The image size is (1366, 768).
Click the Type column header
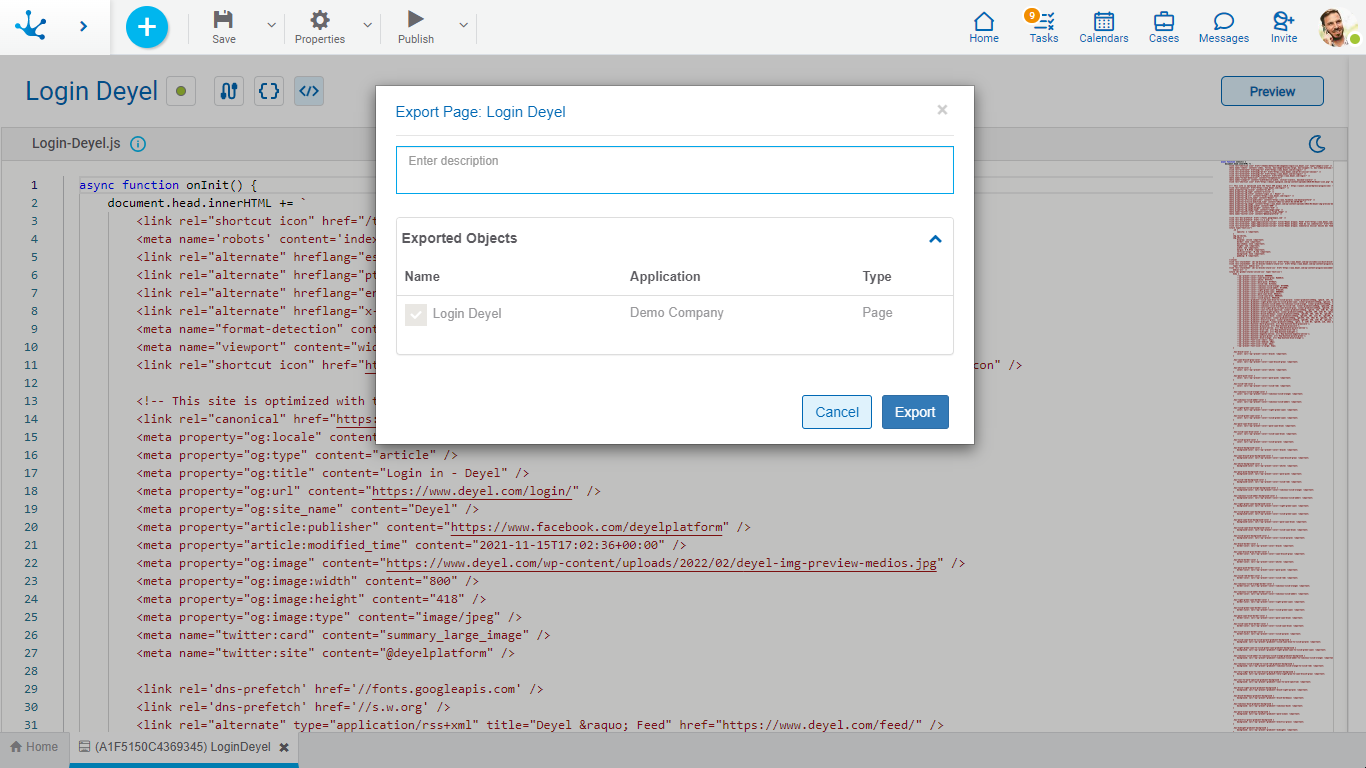coord(877,277)
